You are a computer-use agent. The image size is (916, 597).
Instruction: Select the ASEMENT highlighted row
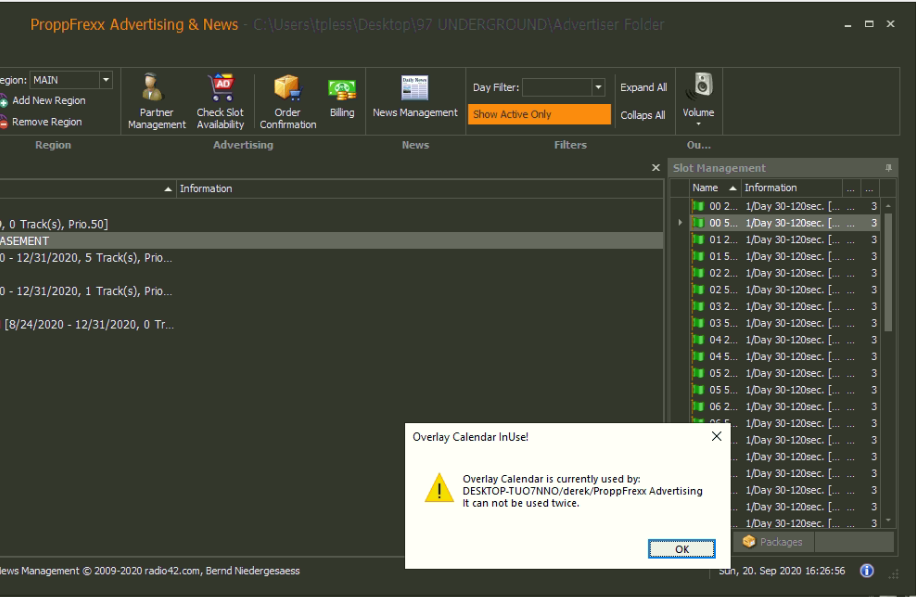tap(331, 241)
